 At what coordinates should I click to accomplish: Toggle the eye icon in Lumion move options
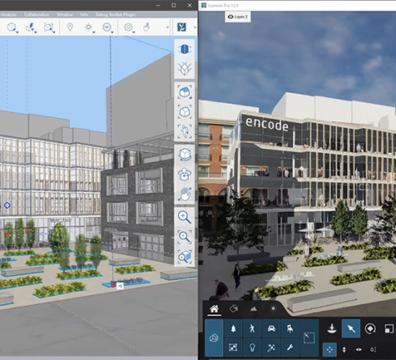[359, 350]
